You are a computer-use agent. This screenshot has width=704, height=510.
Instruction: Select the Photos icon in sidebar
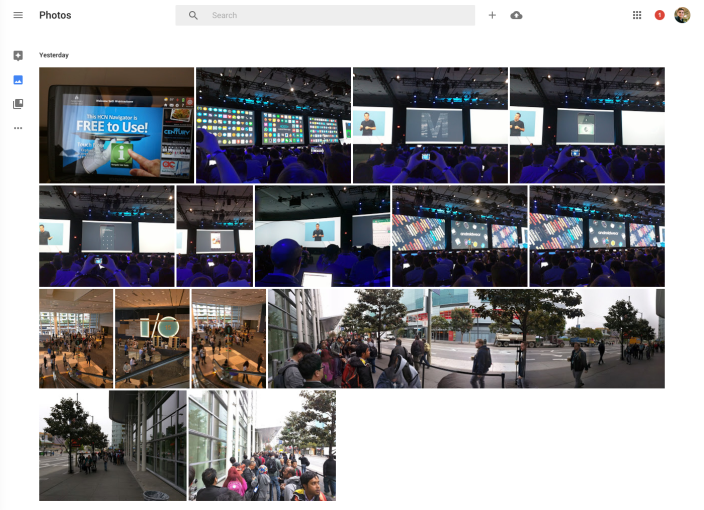click(18, 80)
